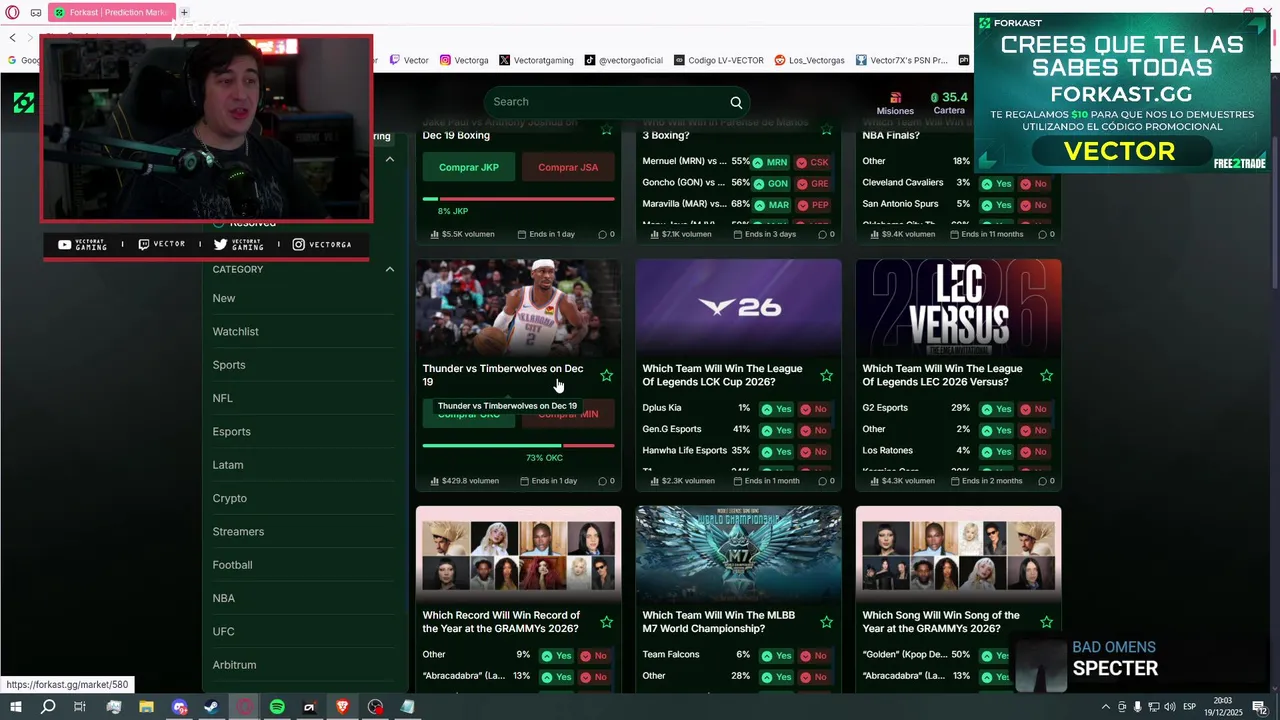Screen dimensions: 1280x720
Task: Select No for Gen.G Esports
Action: pyautogui.click(x=814, y=430)
